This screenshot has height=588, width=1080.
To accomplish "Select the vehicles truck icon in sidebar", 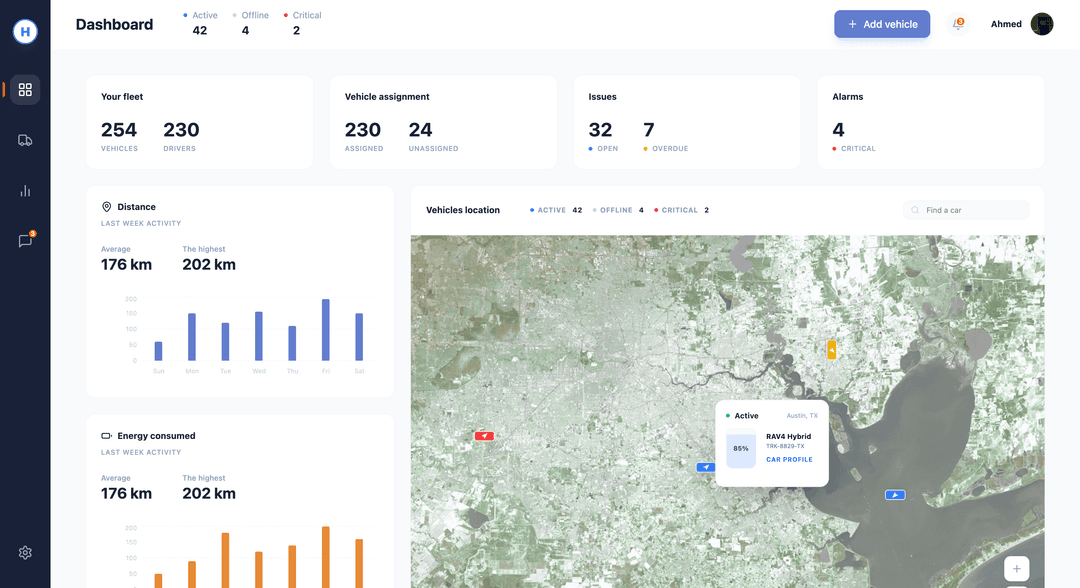I will (25, 139).
